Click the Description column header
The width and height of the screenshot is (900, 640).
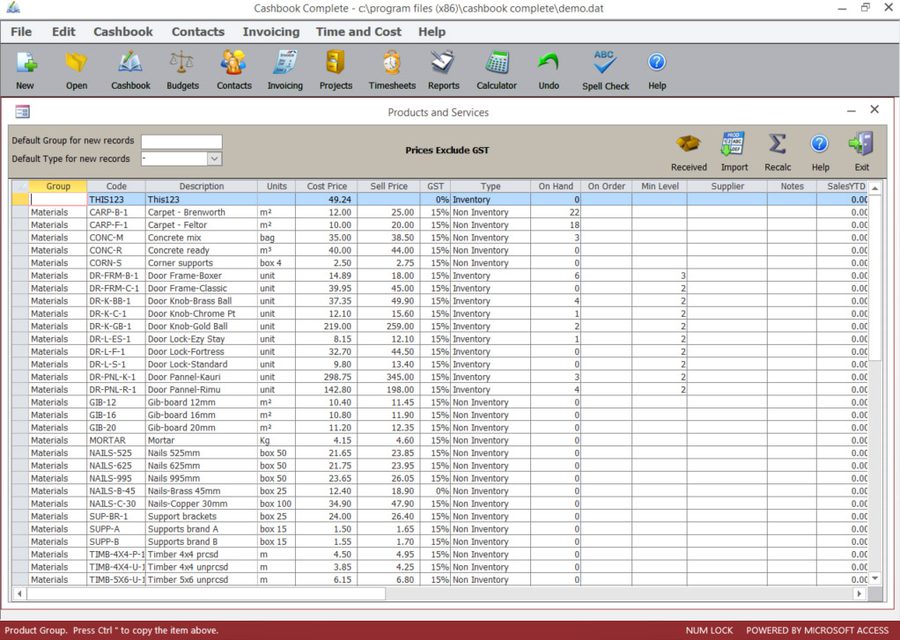pos(201,186)
